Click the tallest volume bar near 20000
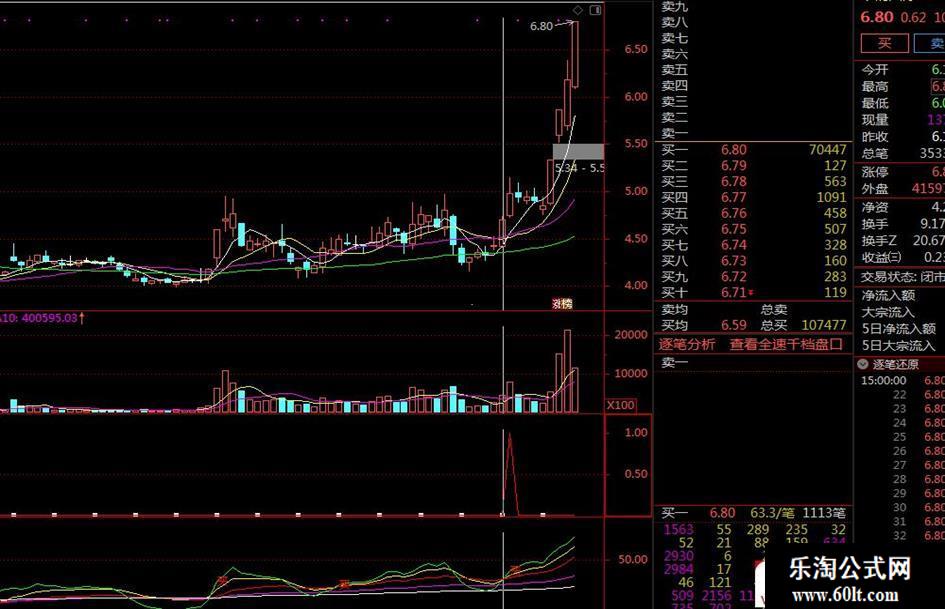The height and width of the screenshot is (609, 945). (567, 371)
